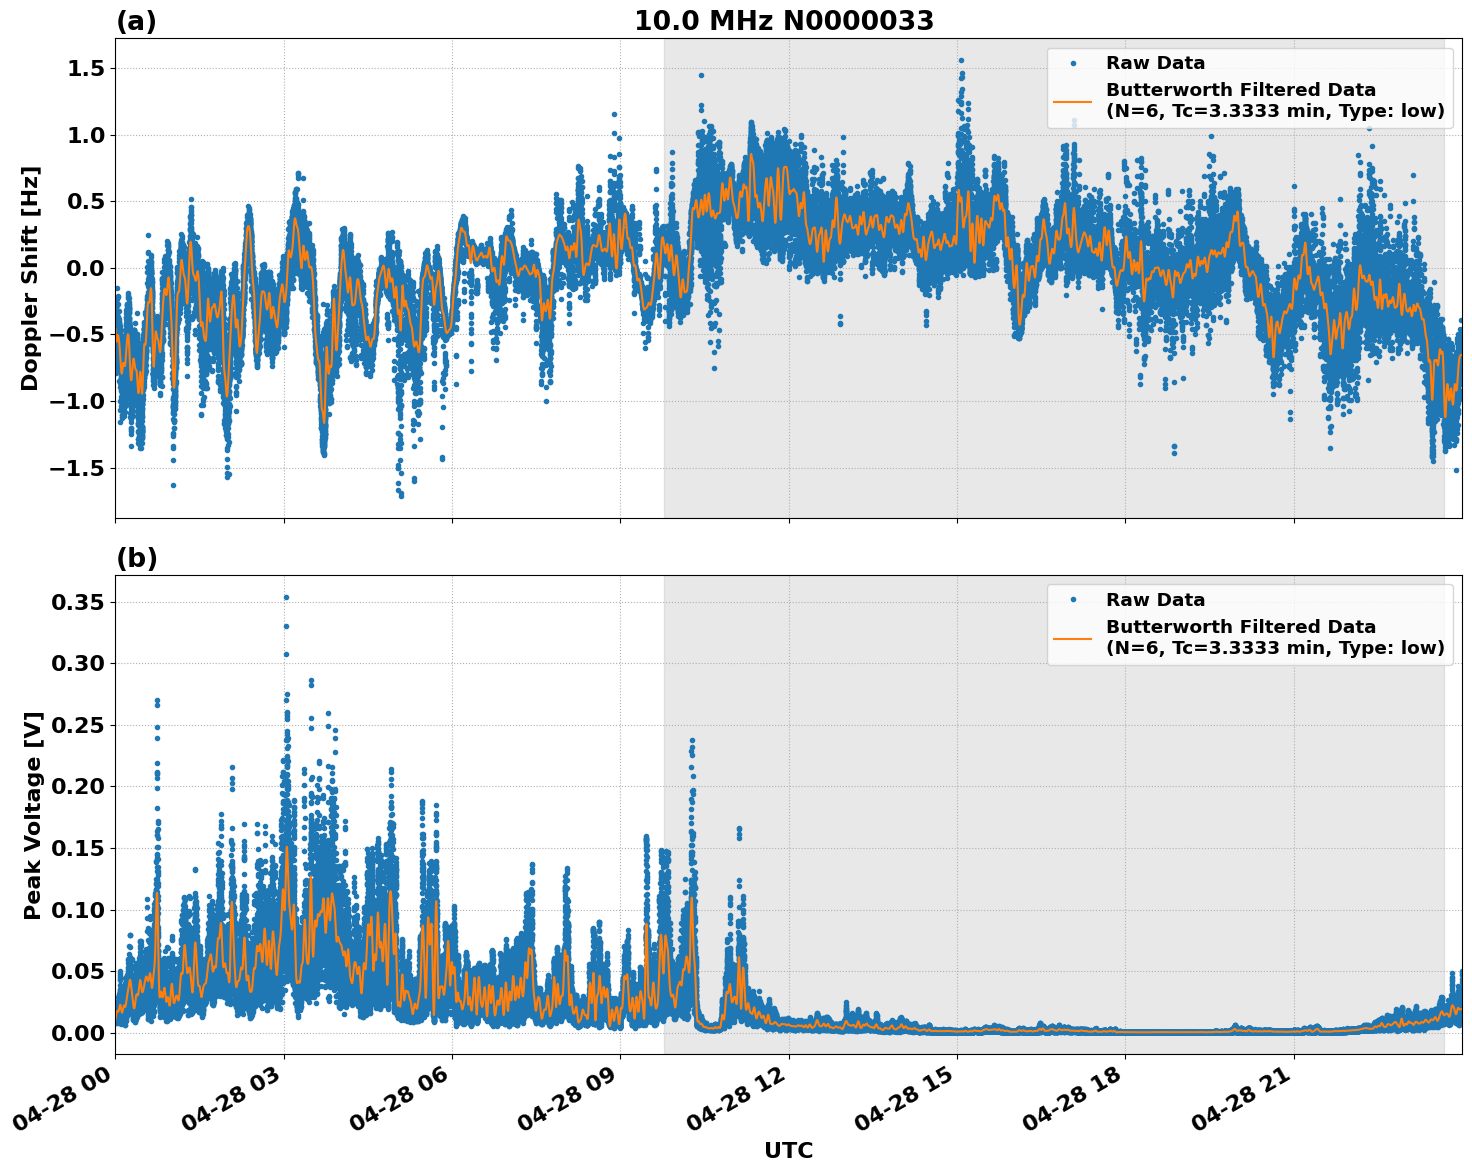Viewport: 1472px width, 1172px height.
Task: Click the panel (b) label
Action: tap(138, 557)
